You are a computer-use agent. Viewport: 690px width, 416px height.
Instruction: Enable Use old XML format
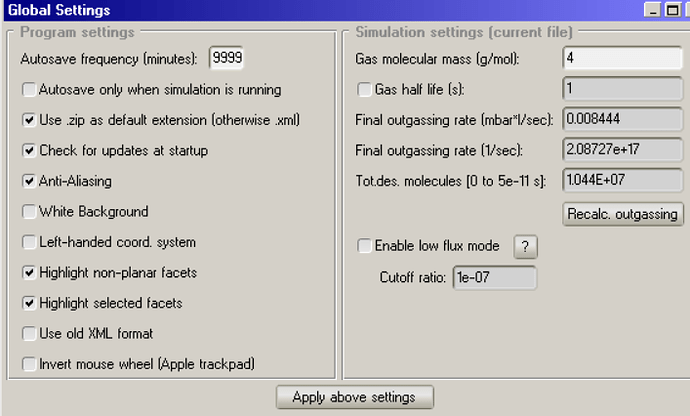[29, 333]
